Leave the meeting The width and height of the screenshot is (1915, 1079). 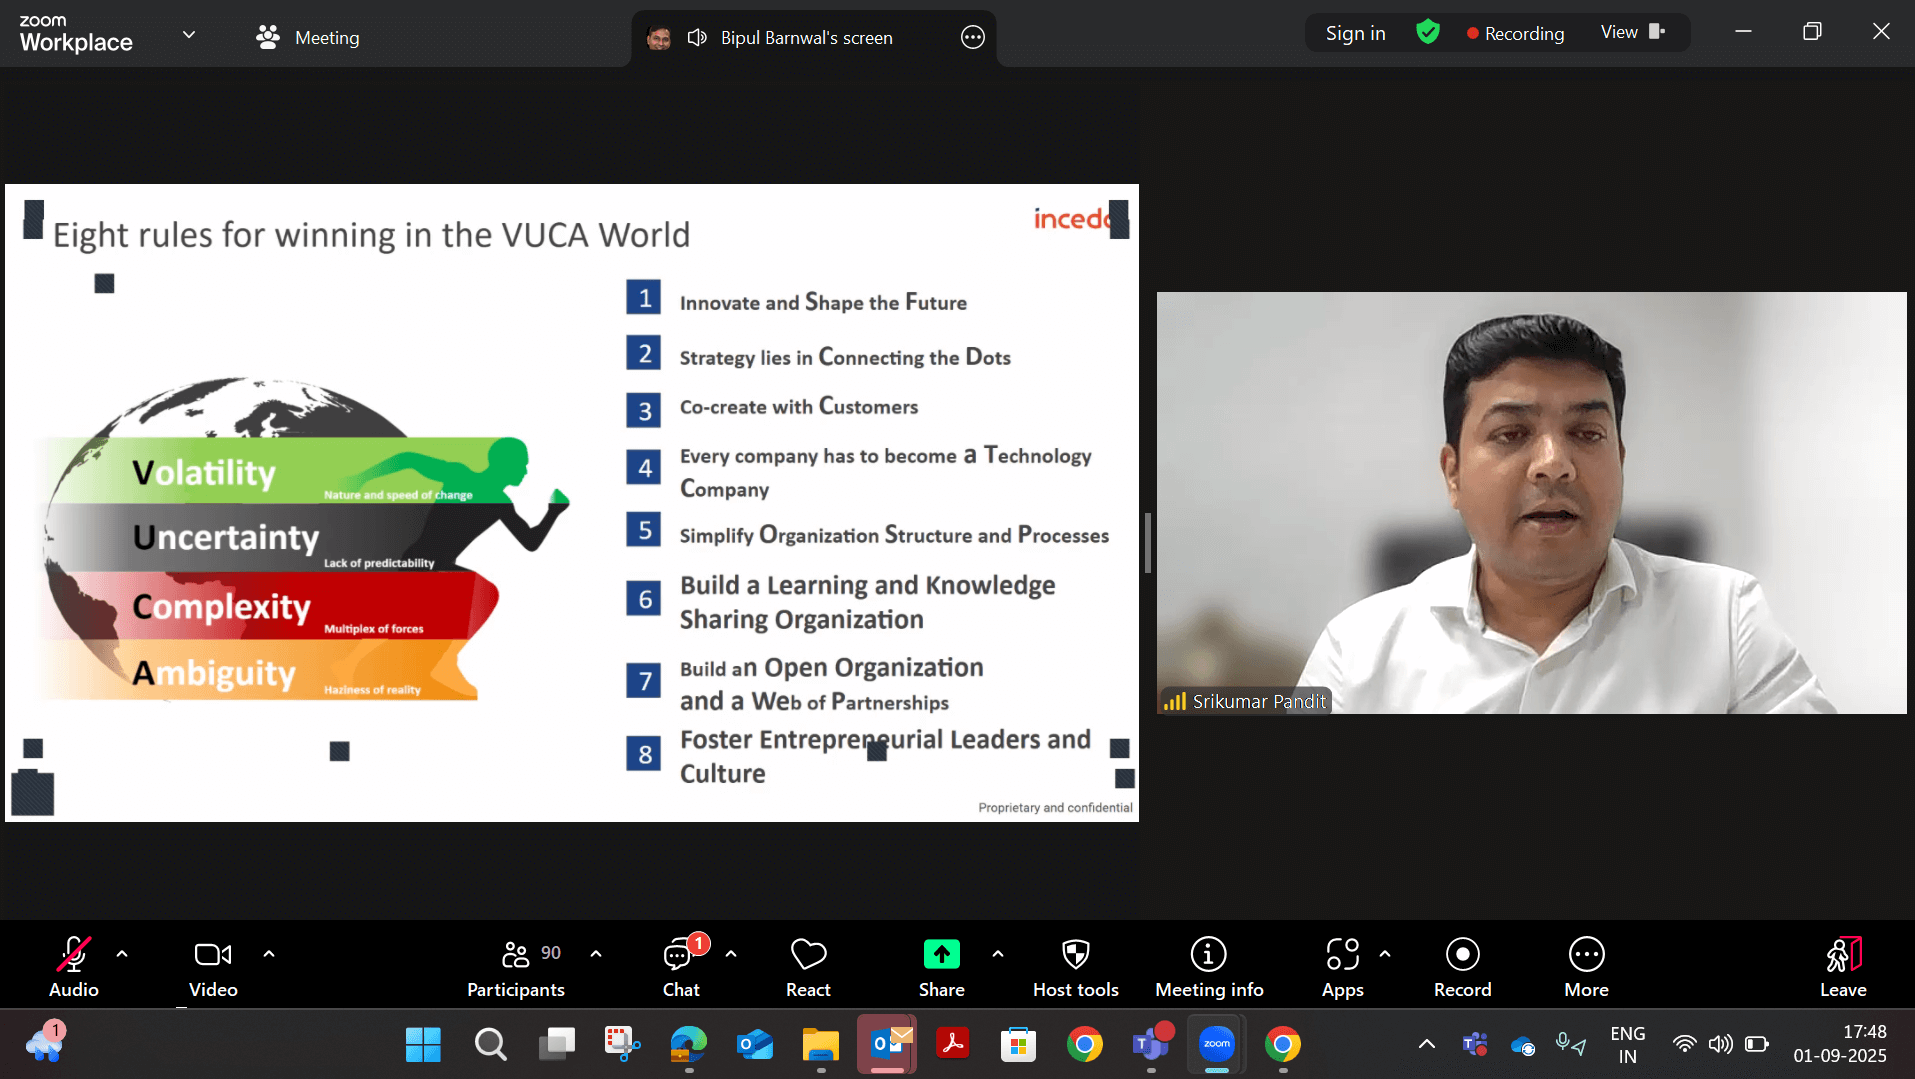pyautogui.click(x=1842, y=966)
